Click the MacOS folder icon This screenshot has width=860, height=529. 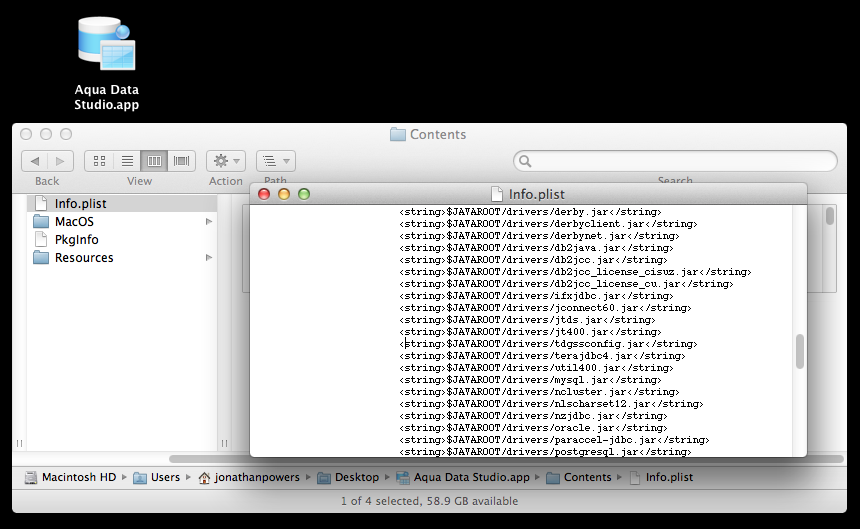tap(41, 221)
